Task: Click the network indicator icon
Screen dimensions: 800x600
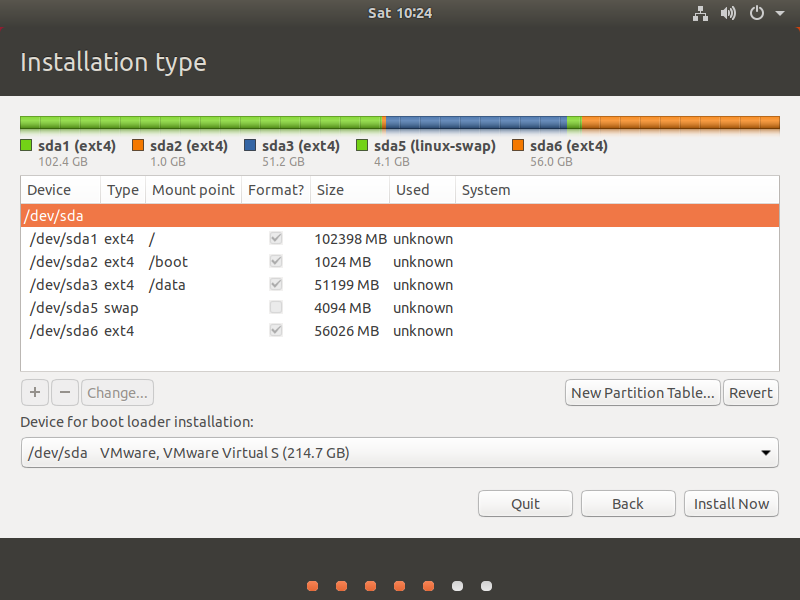Action: (700, 13)
